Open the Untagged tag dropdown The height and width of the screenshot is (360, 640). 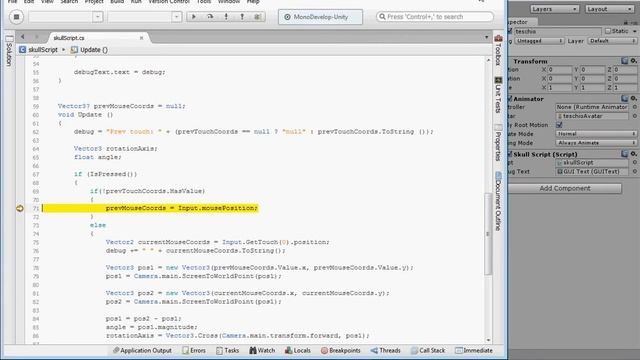539,41
